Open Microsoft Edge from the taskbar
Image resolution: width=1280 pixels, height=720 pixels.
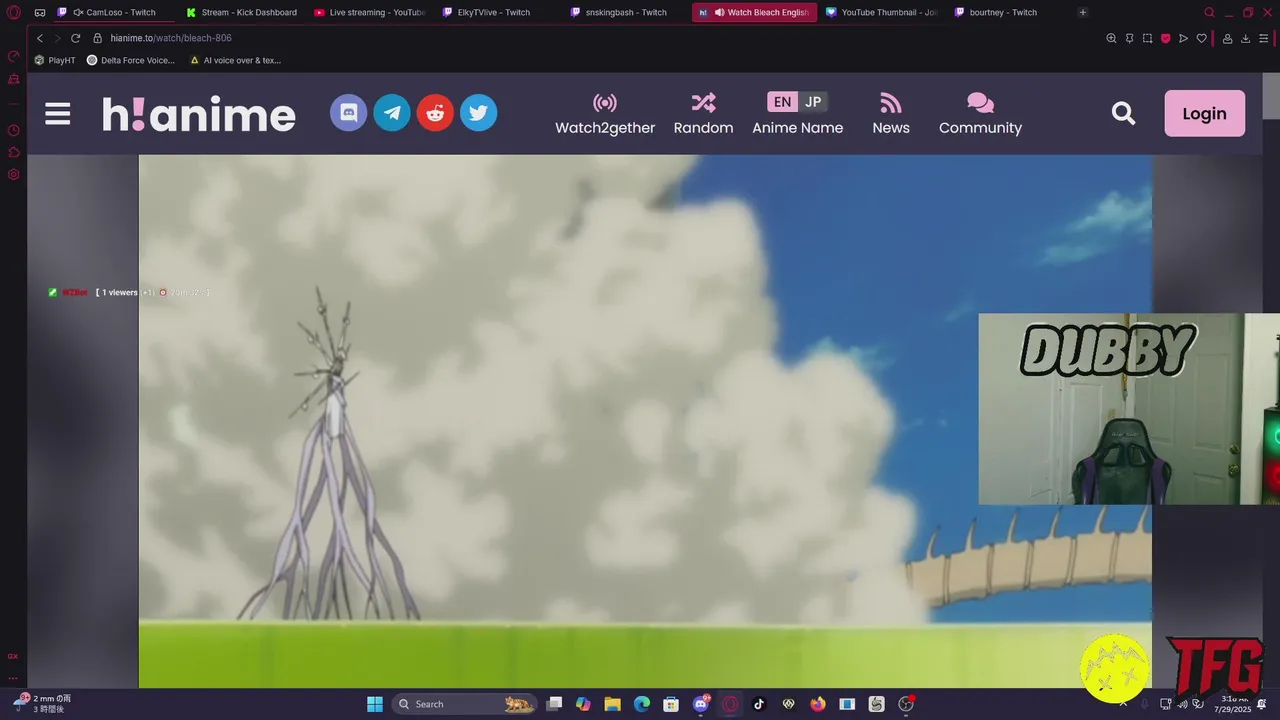tap(642, 704)
